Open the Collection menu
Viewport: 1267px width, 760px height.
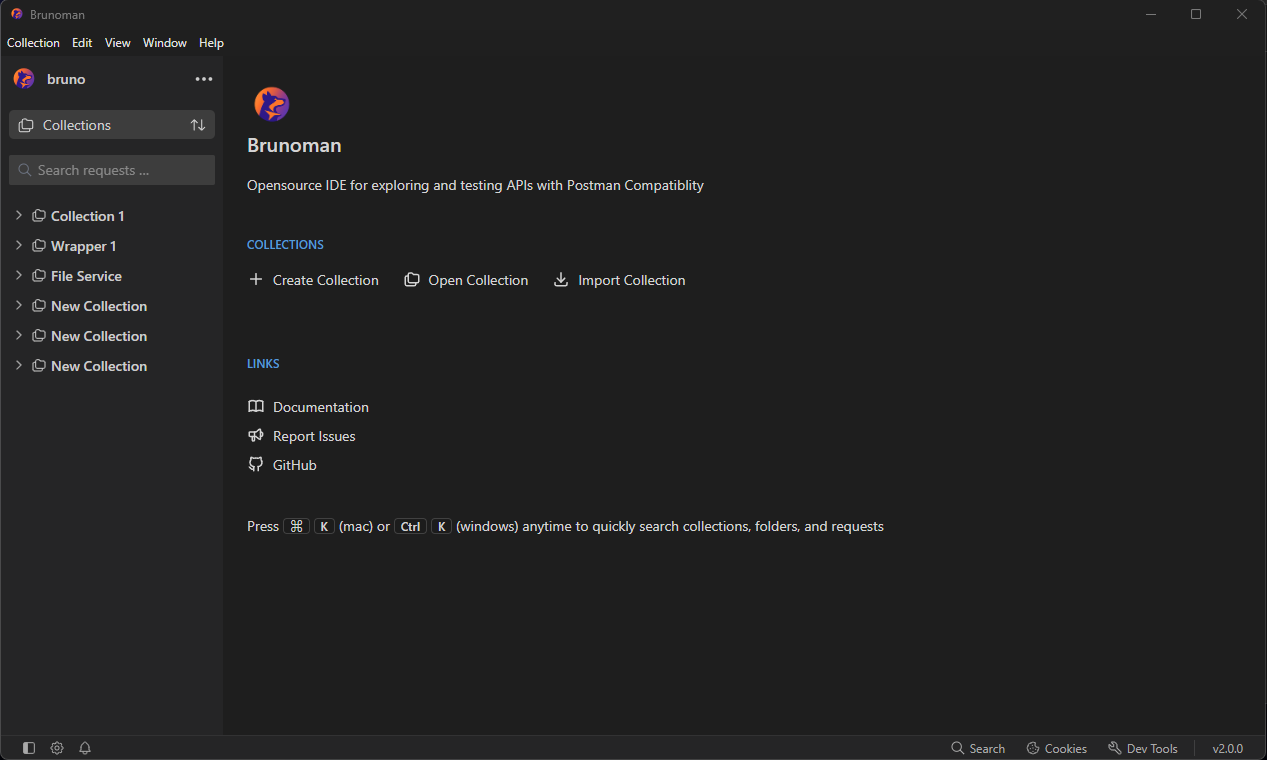tap(33, 42)
